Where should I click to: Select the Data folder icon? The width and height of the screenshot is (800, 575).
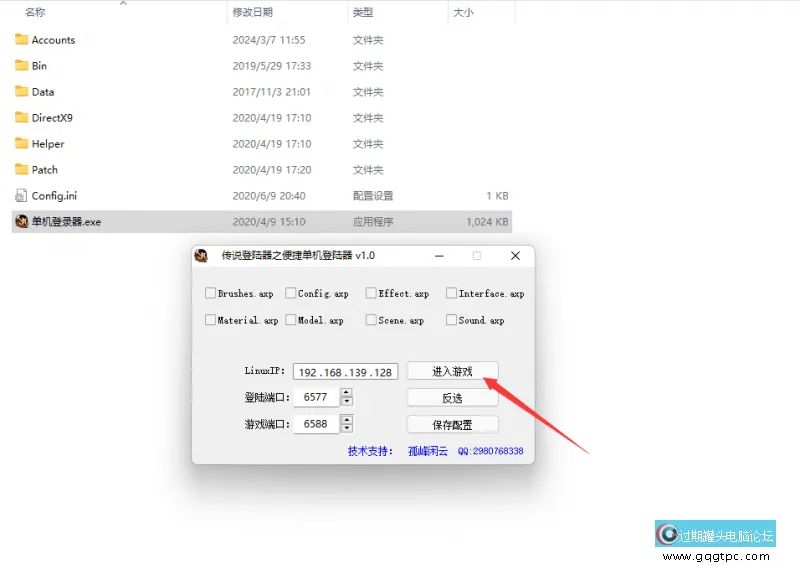(21, 92)
